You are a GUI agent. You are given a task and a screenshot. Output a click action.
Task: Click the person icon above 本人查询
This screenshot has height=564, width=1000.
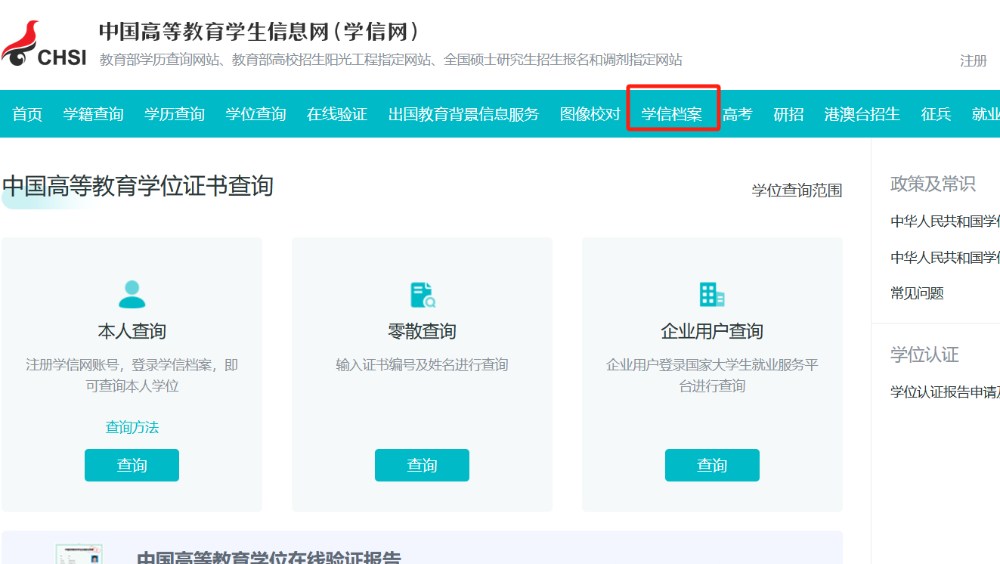click(132, 294)
